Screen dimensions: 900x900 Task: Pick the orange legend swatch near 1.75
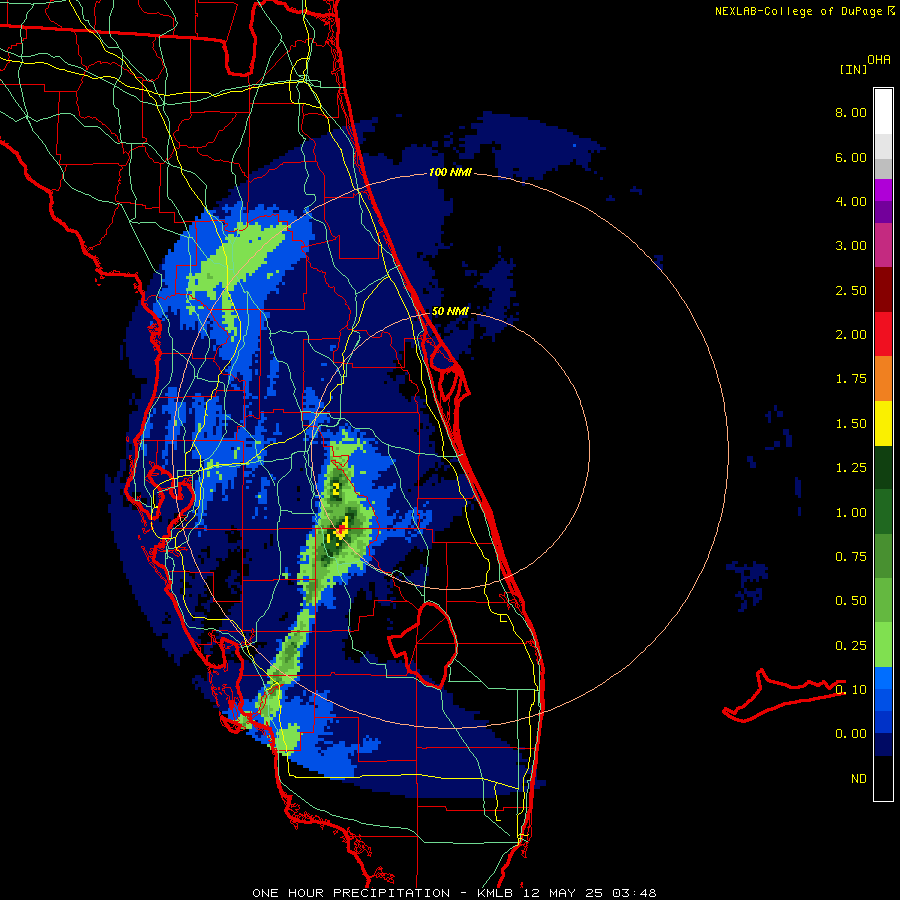point(883,379)
